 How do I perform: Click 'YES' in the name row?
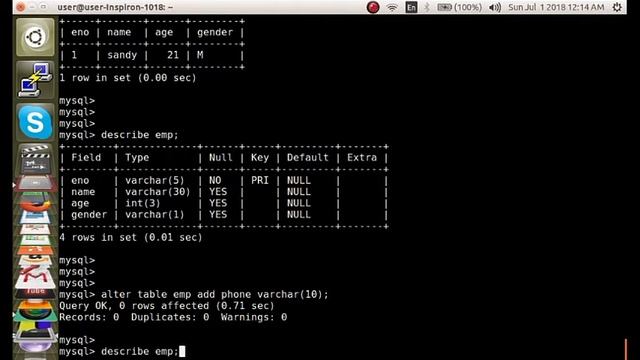pyautogui.click(x=218, y=191)
